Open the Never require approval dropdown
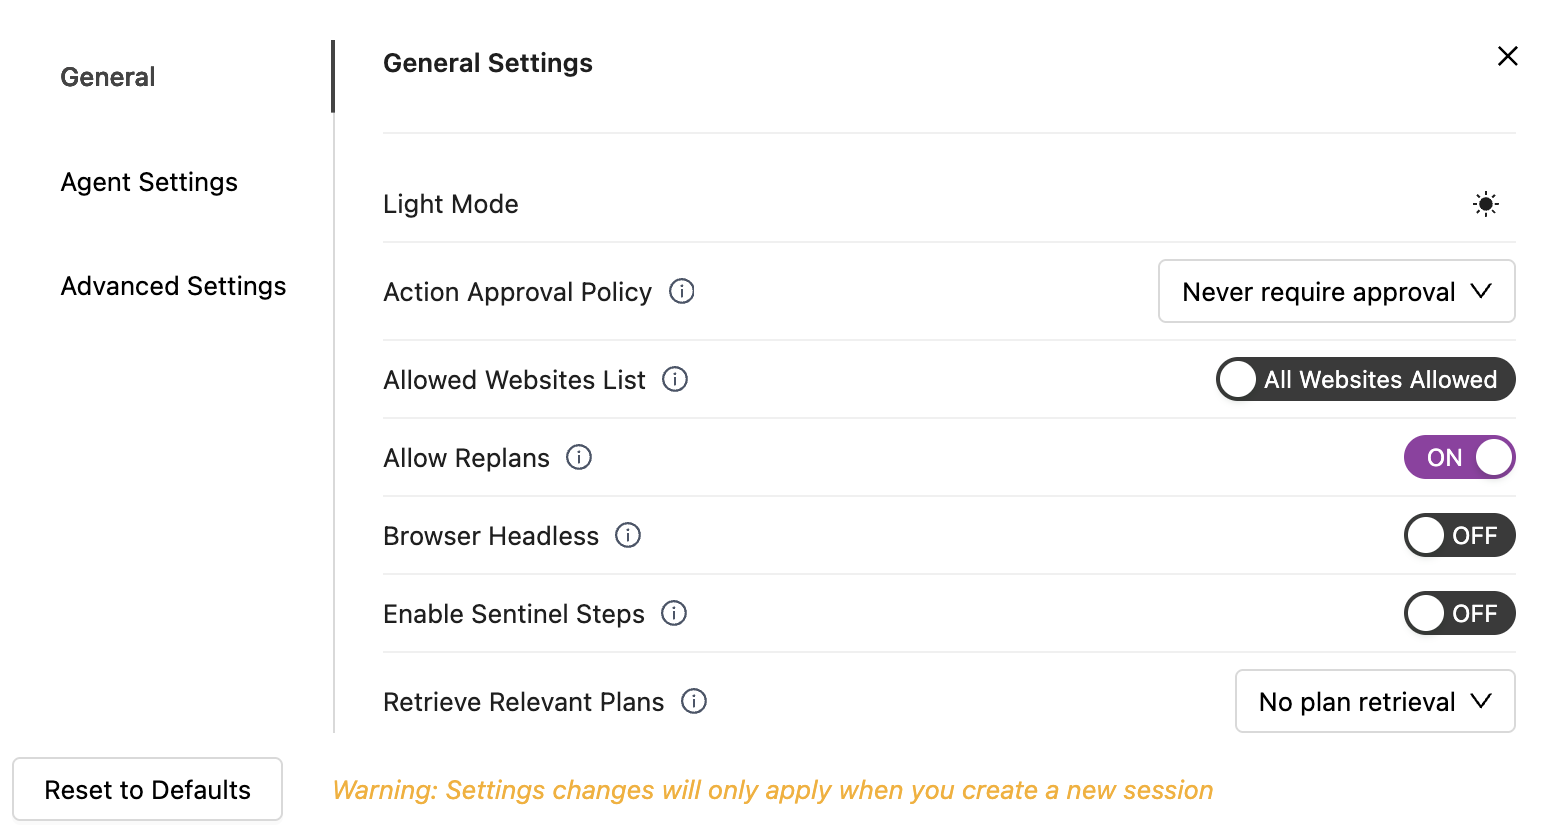Image resolution: width=1554 pixels, height=832 pixels. click(x=1336, y=291)
